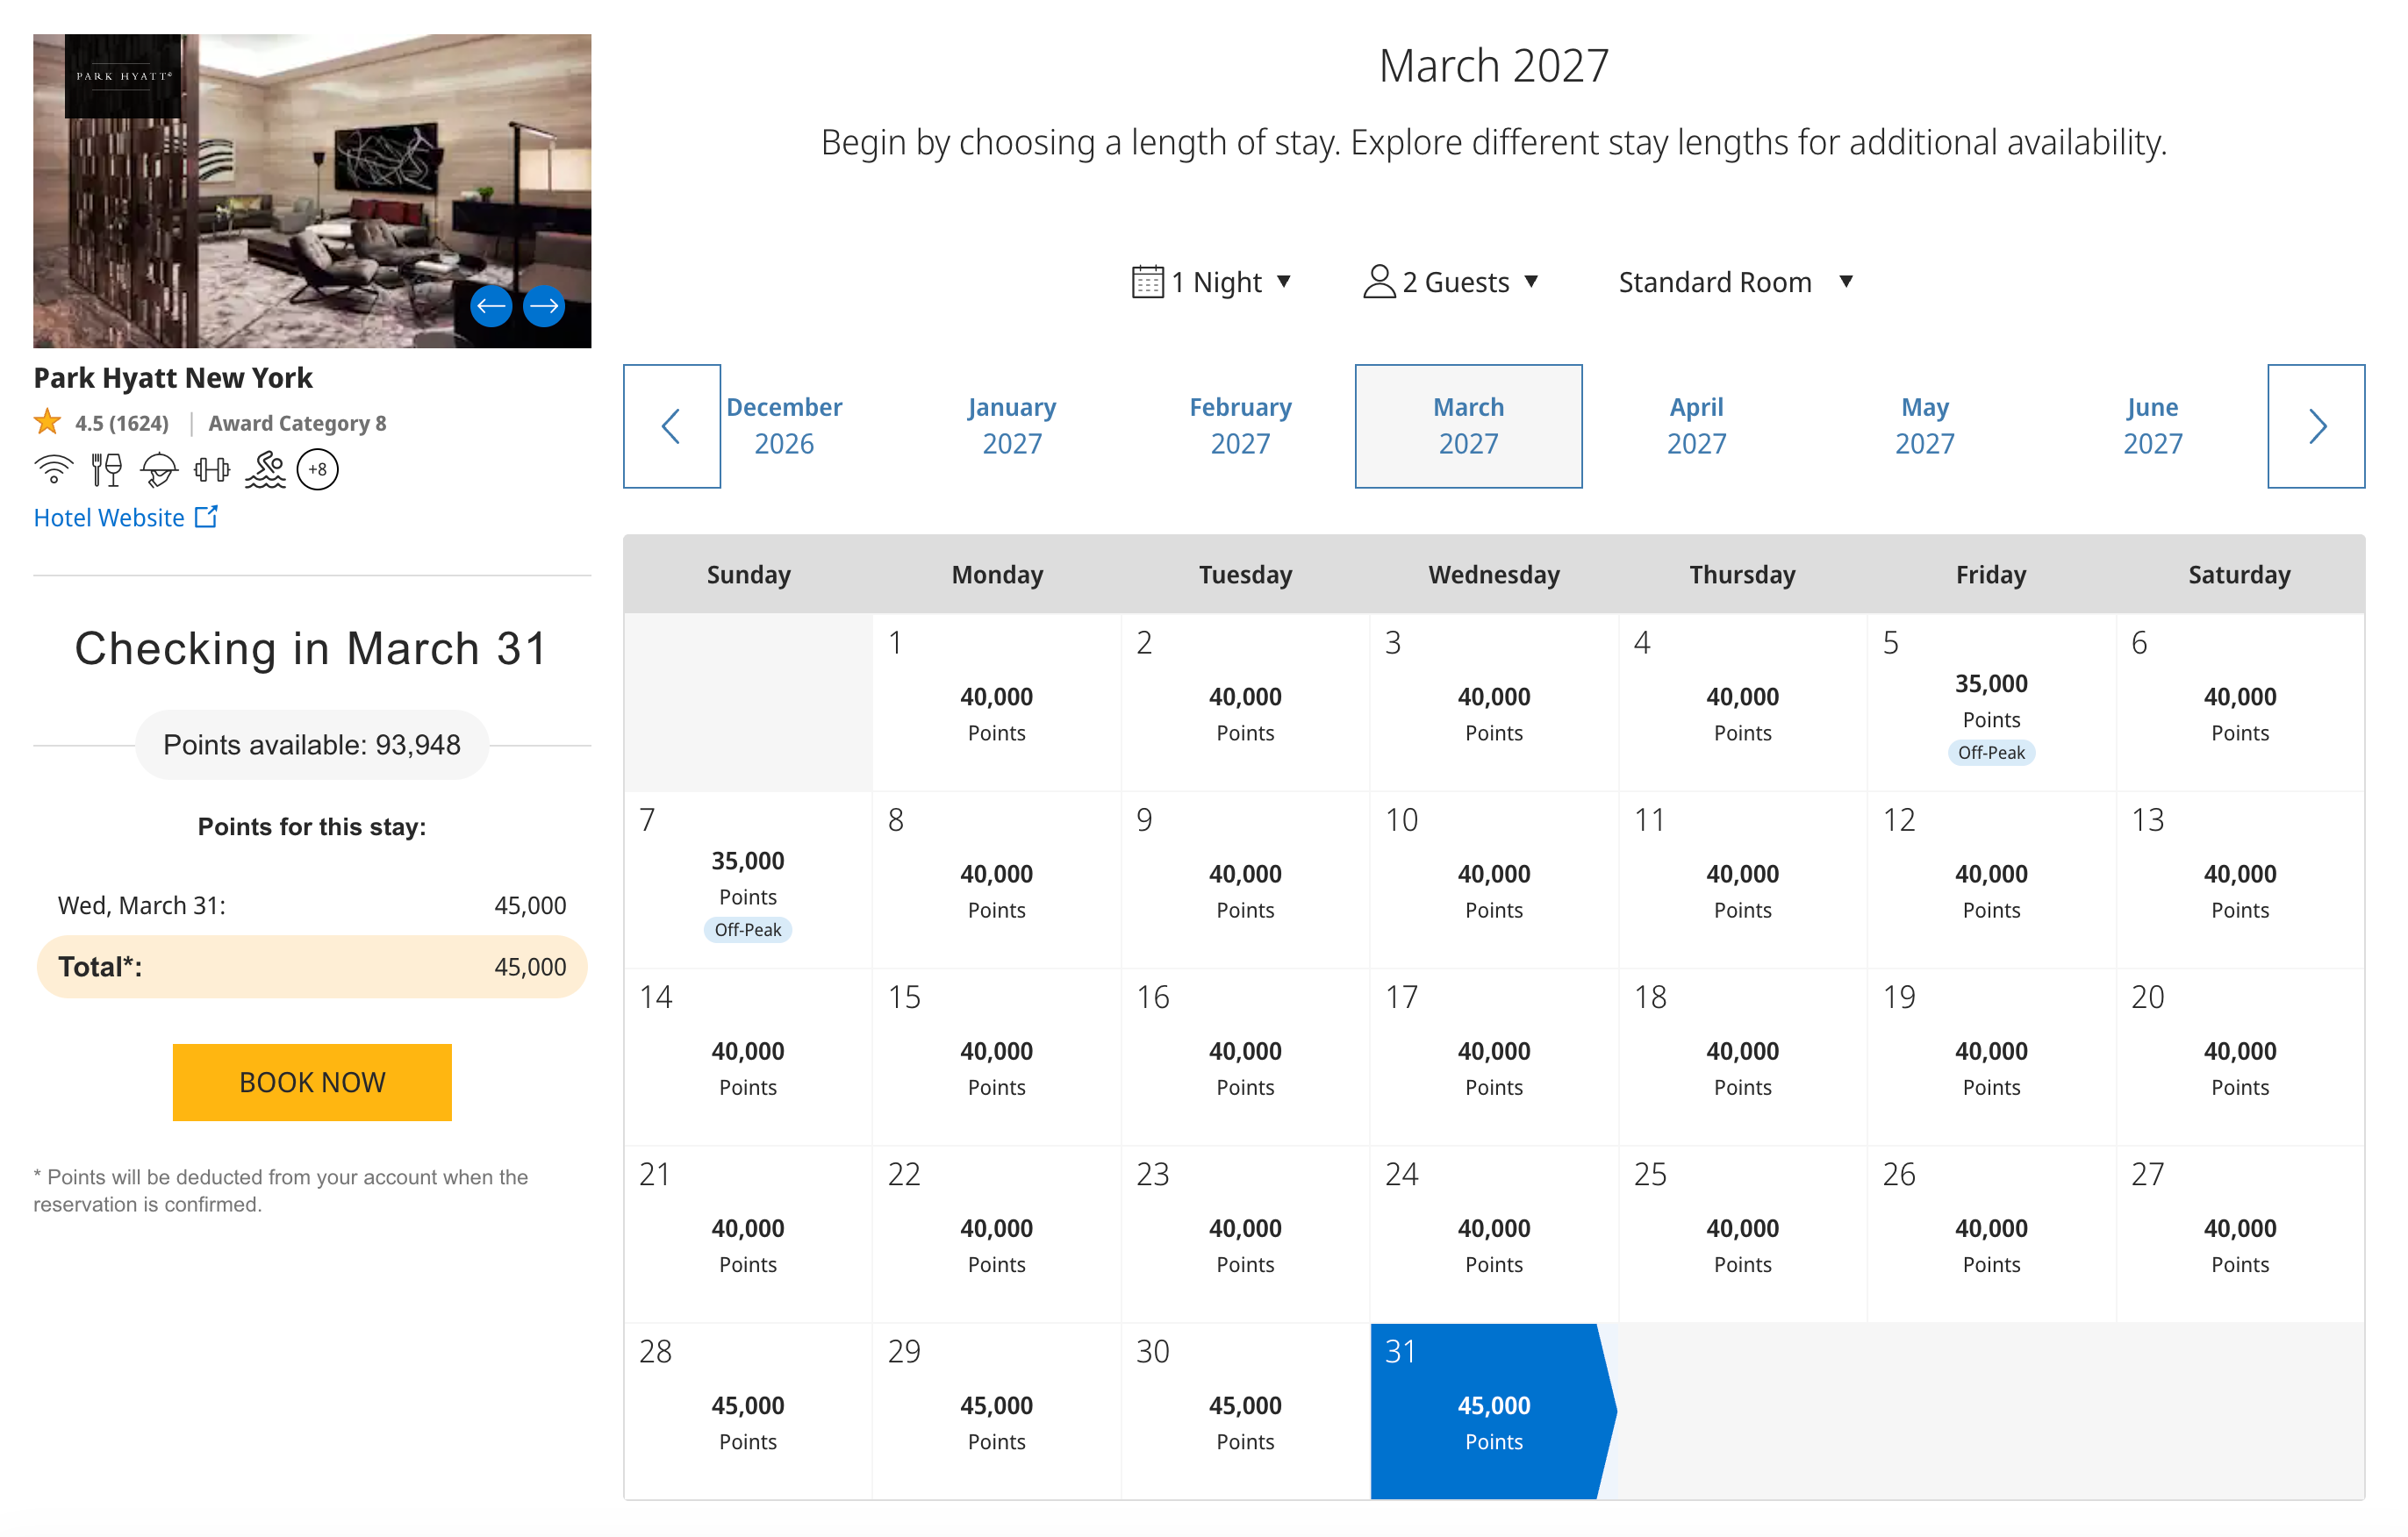Show previous hotel photo with left arrow
Image resolution: width=2408 pixels, height=1537 pixels.
[x=491, y=306]
